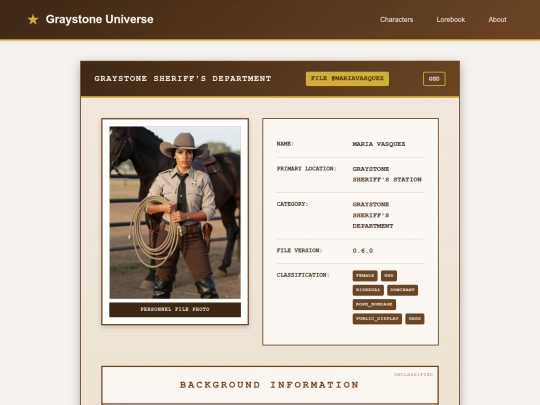
Task: Open the Lorebook nav item
Action: coord(450,20)
